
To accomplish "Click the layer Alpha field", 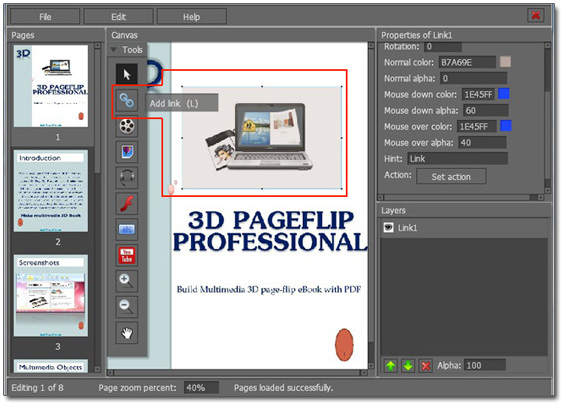I will pos(485,365).
